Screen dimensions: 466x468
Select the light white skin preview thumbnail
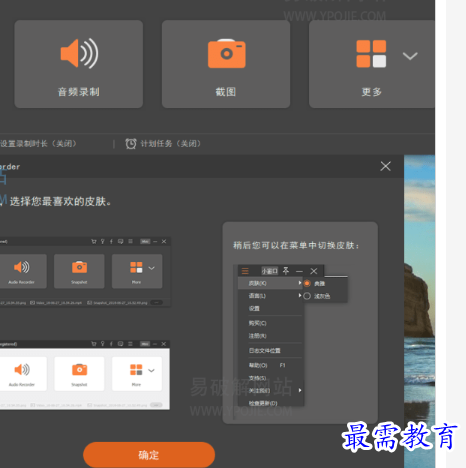[85, 375]
